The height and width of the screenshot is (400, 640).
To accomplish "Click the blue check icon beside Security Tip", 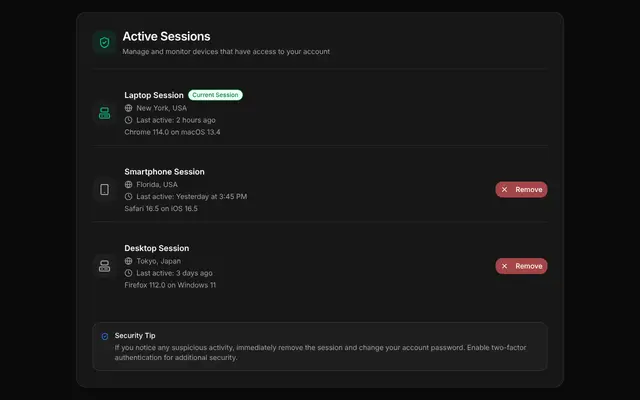I will click(105, 336).
